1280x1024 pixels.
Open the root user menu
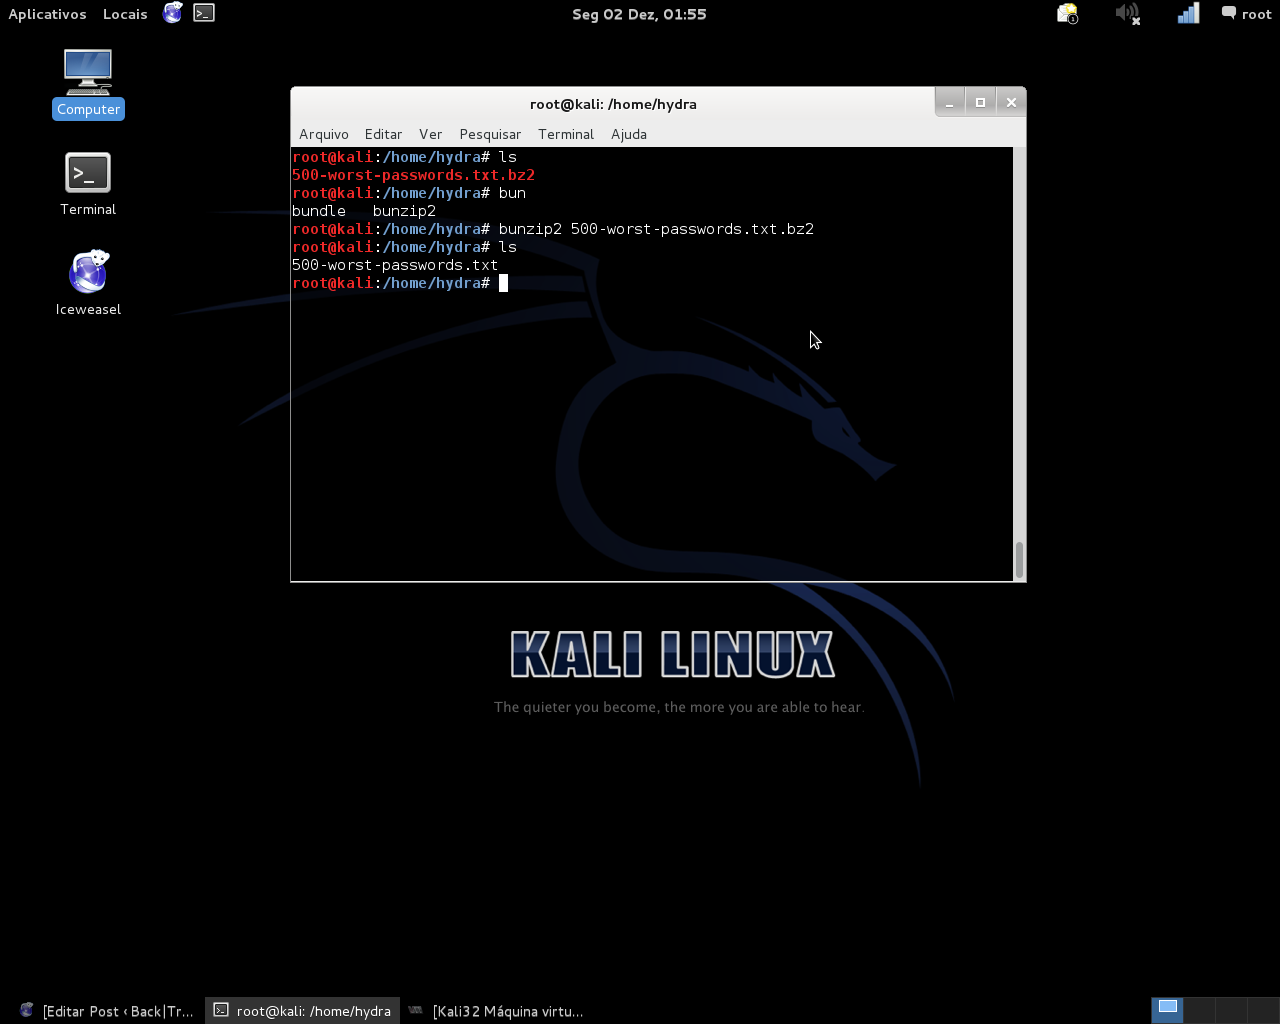(1246, 14)
